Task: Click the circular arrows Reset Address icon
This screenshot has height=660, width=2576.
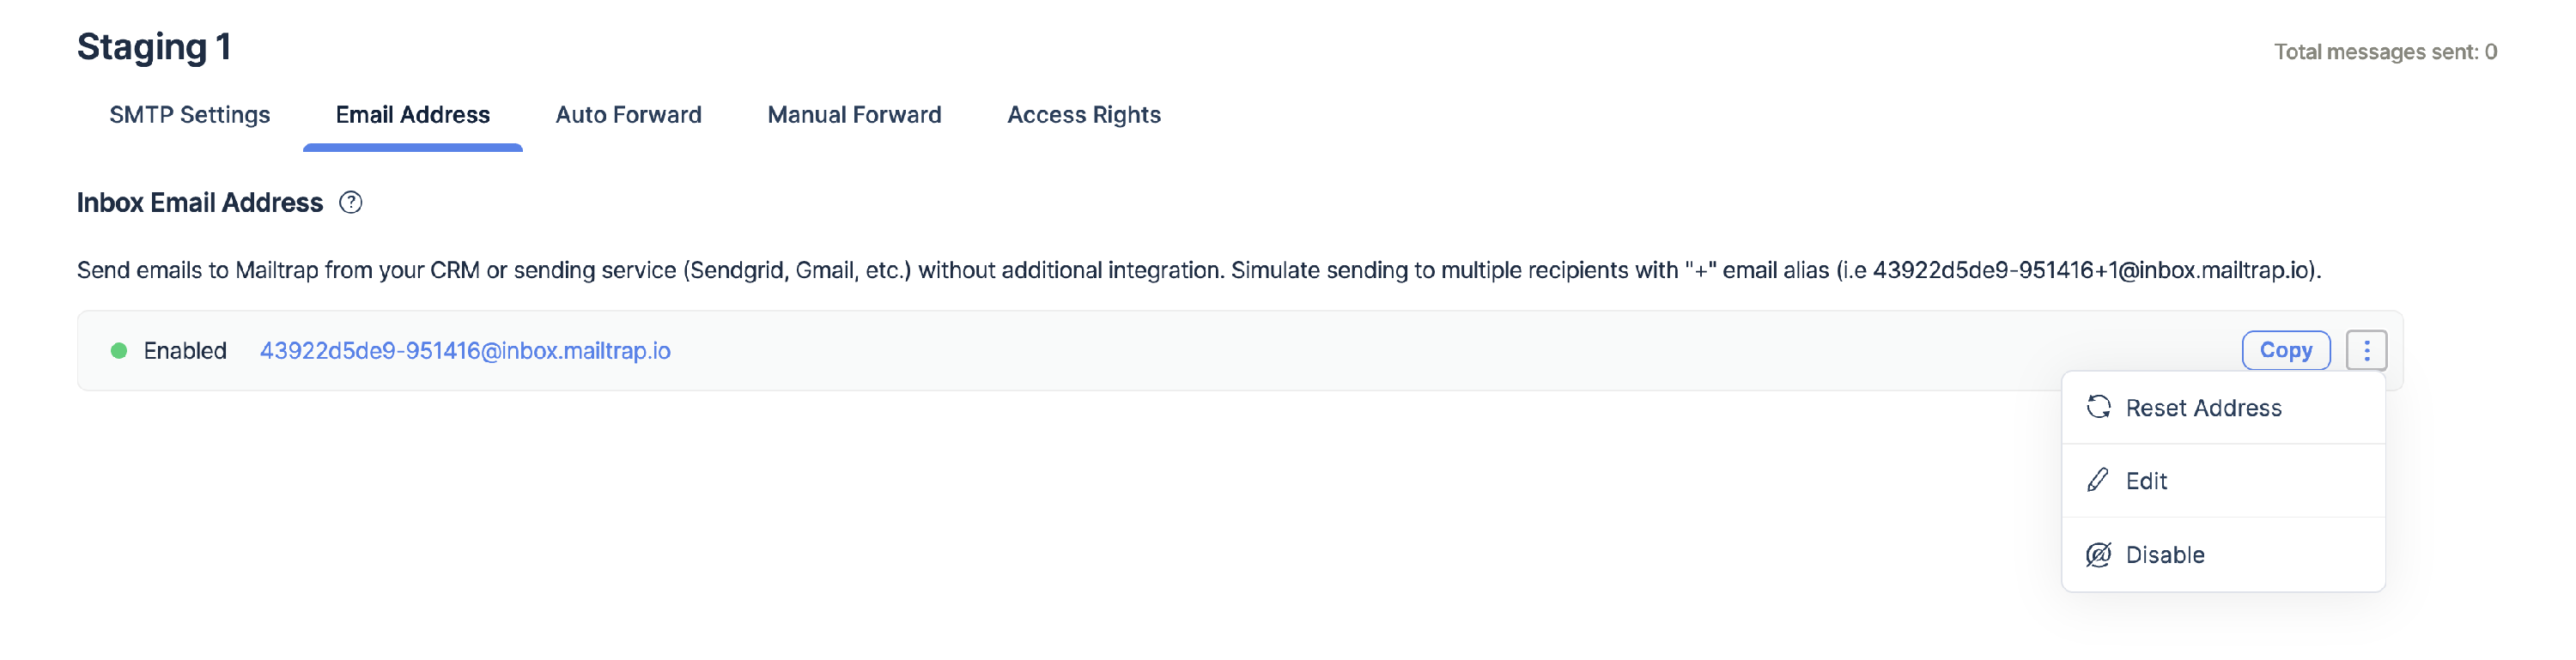Action: [x=2098, y=407]
